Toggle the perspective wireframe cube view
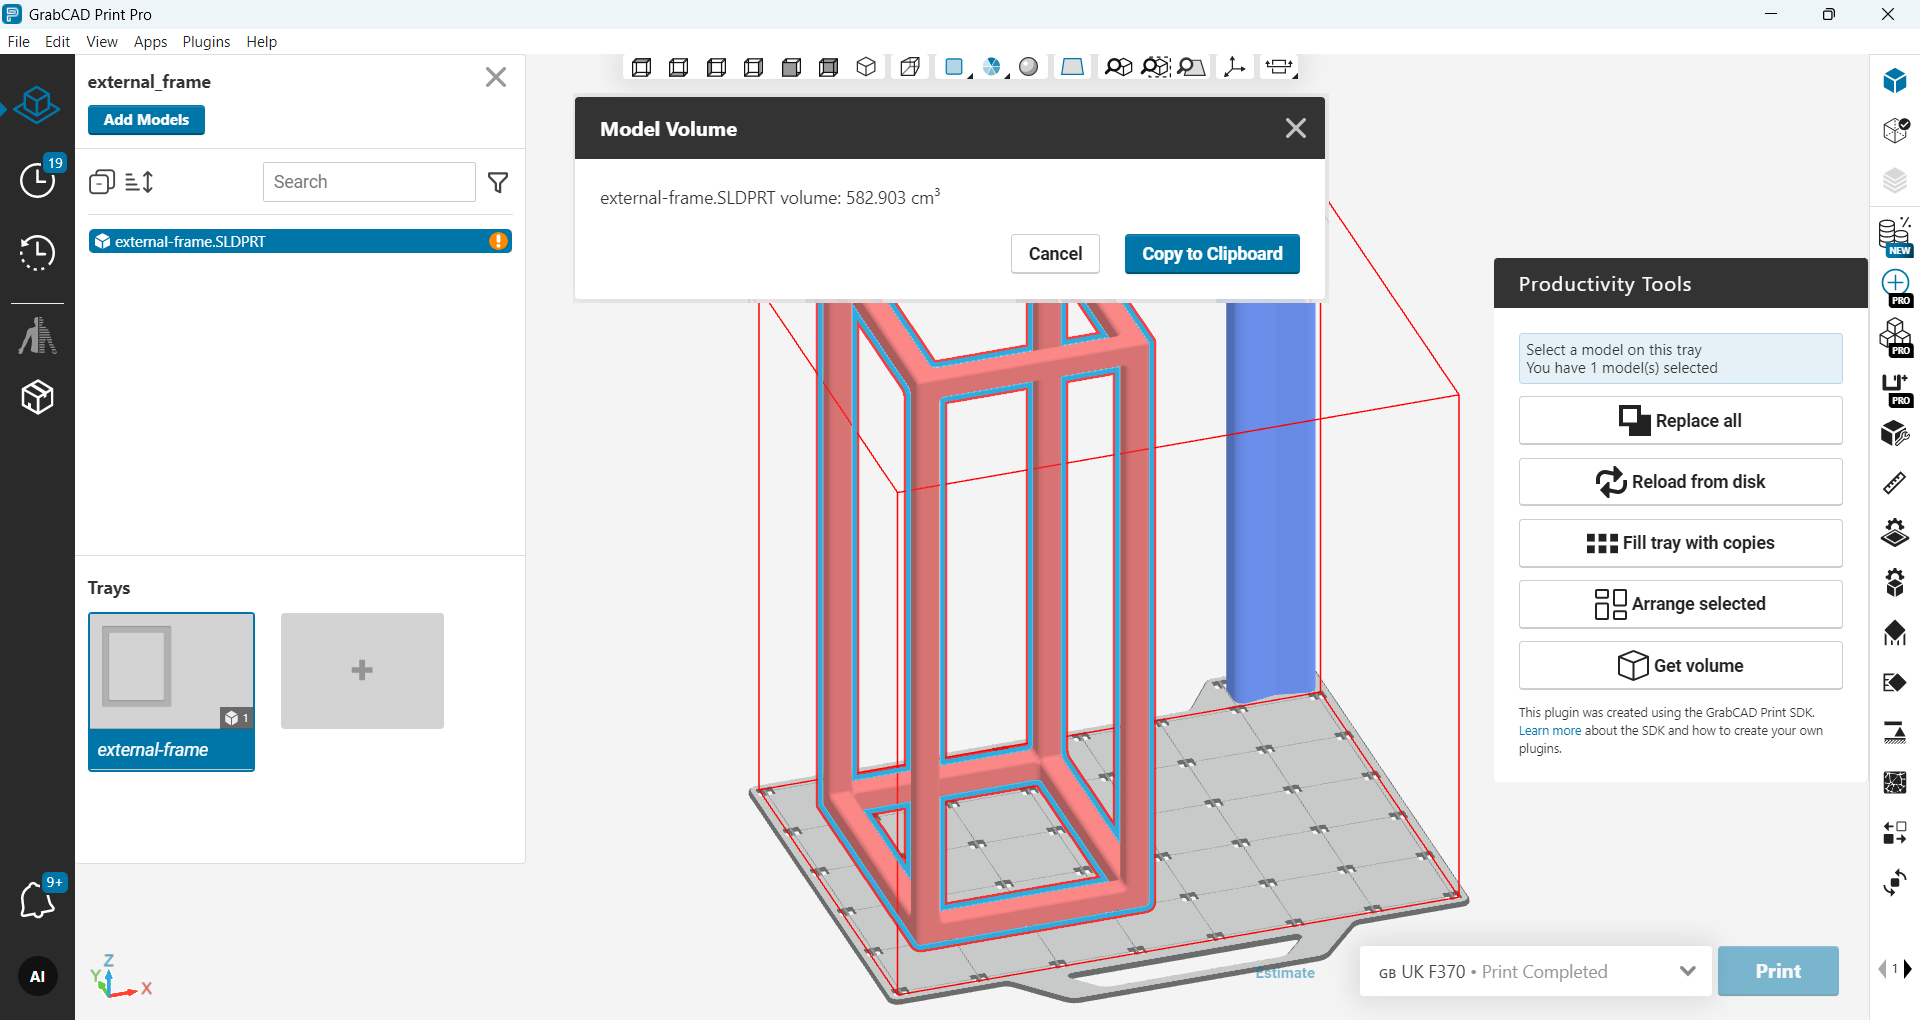Viewport: 1920px width, 1020px height. [909, 67]
